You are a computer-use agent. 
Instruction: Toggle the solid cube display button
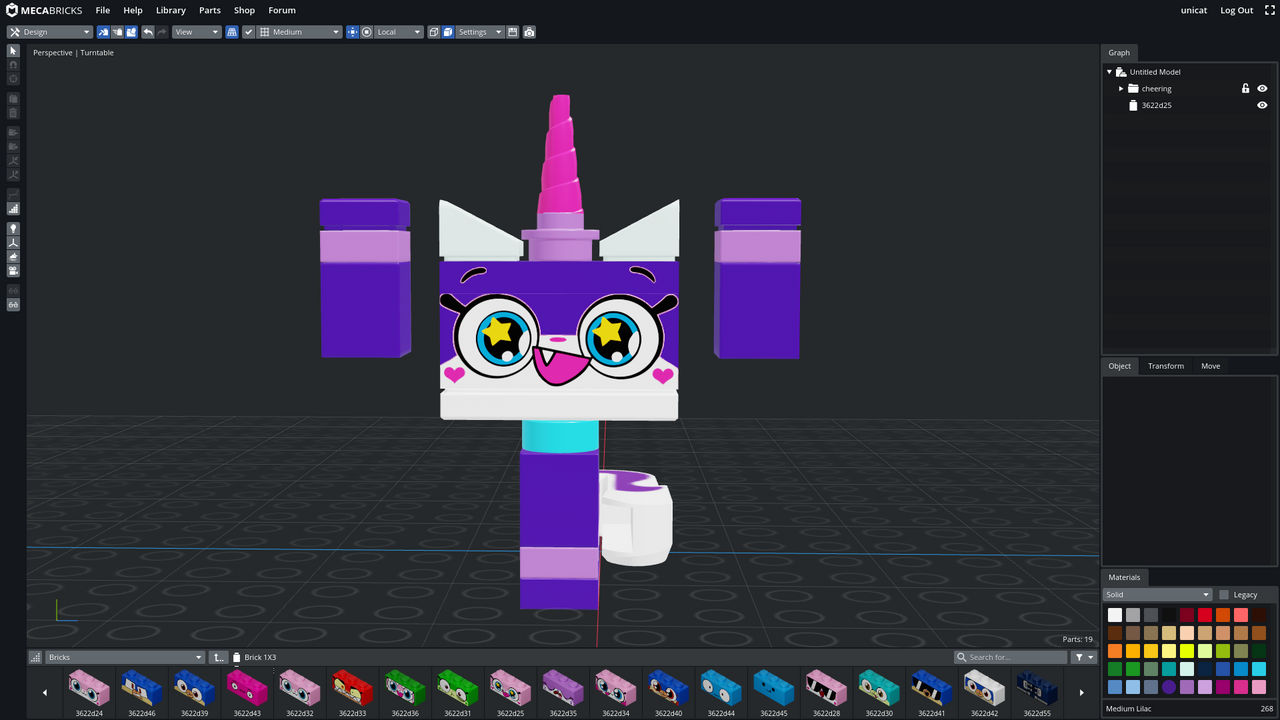448,32
